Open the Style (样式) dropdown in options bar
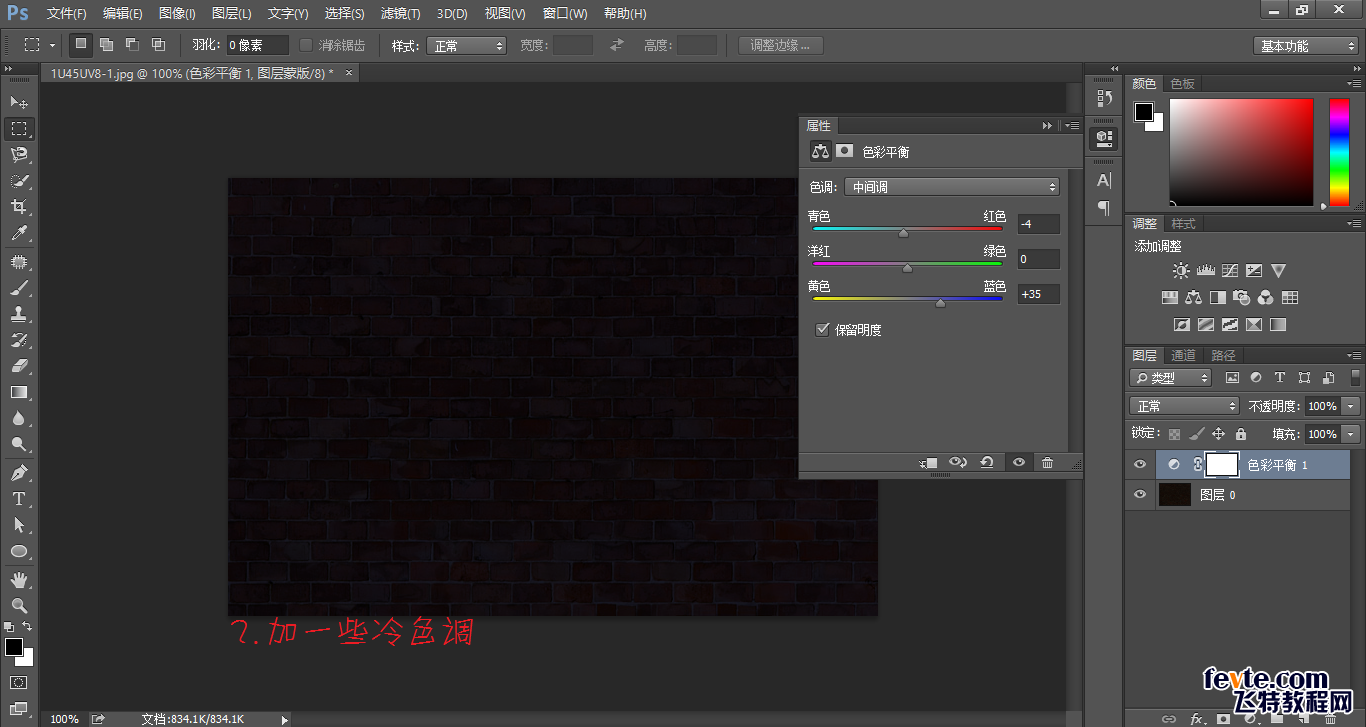The height and width of the screenshot is (727, 1366). [466, 46]
